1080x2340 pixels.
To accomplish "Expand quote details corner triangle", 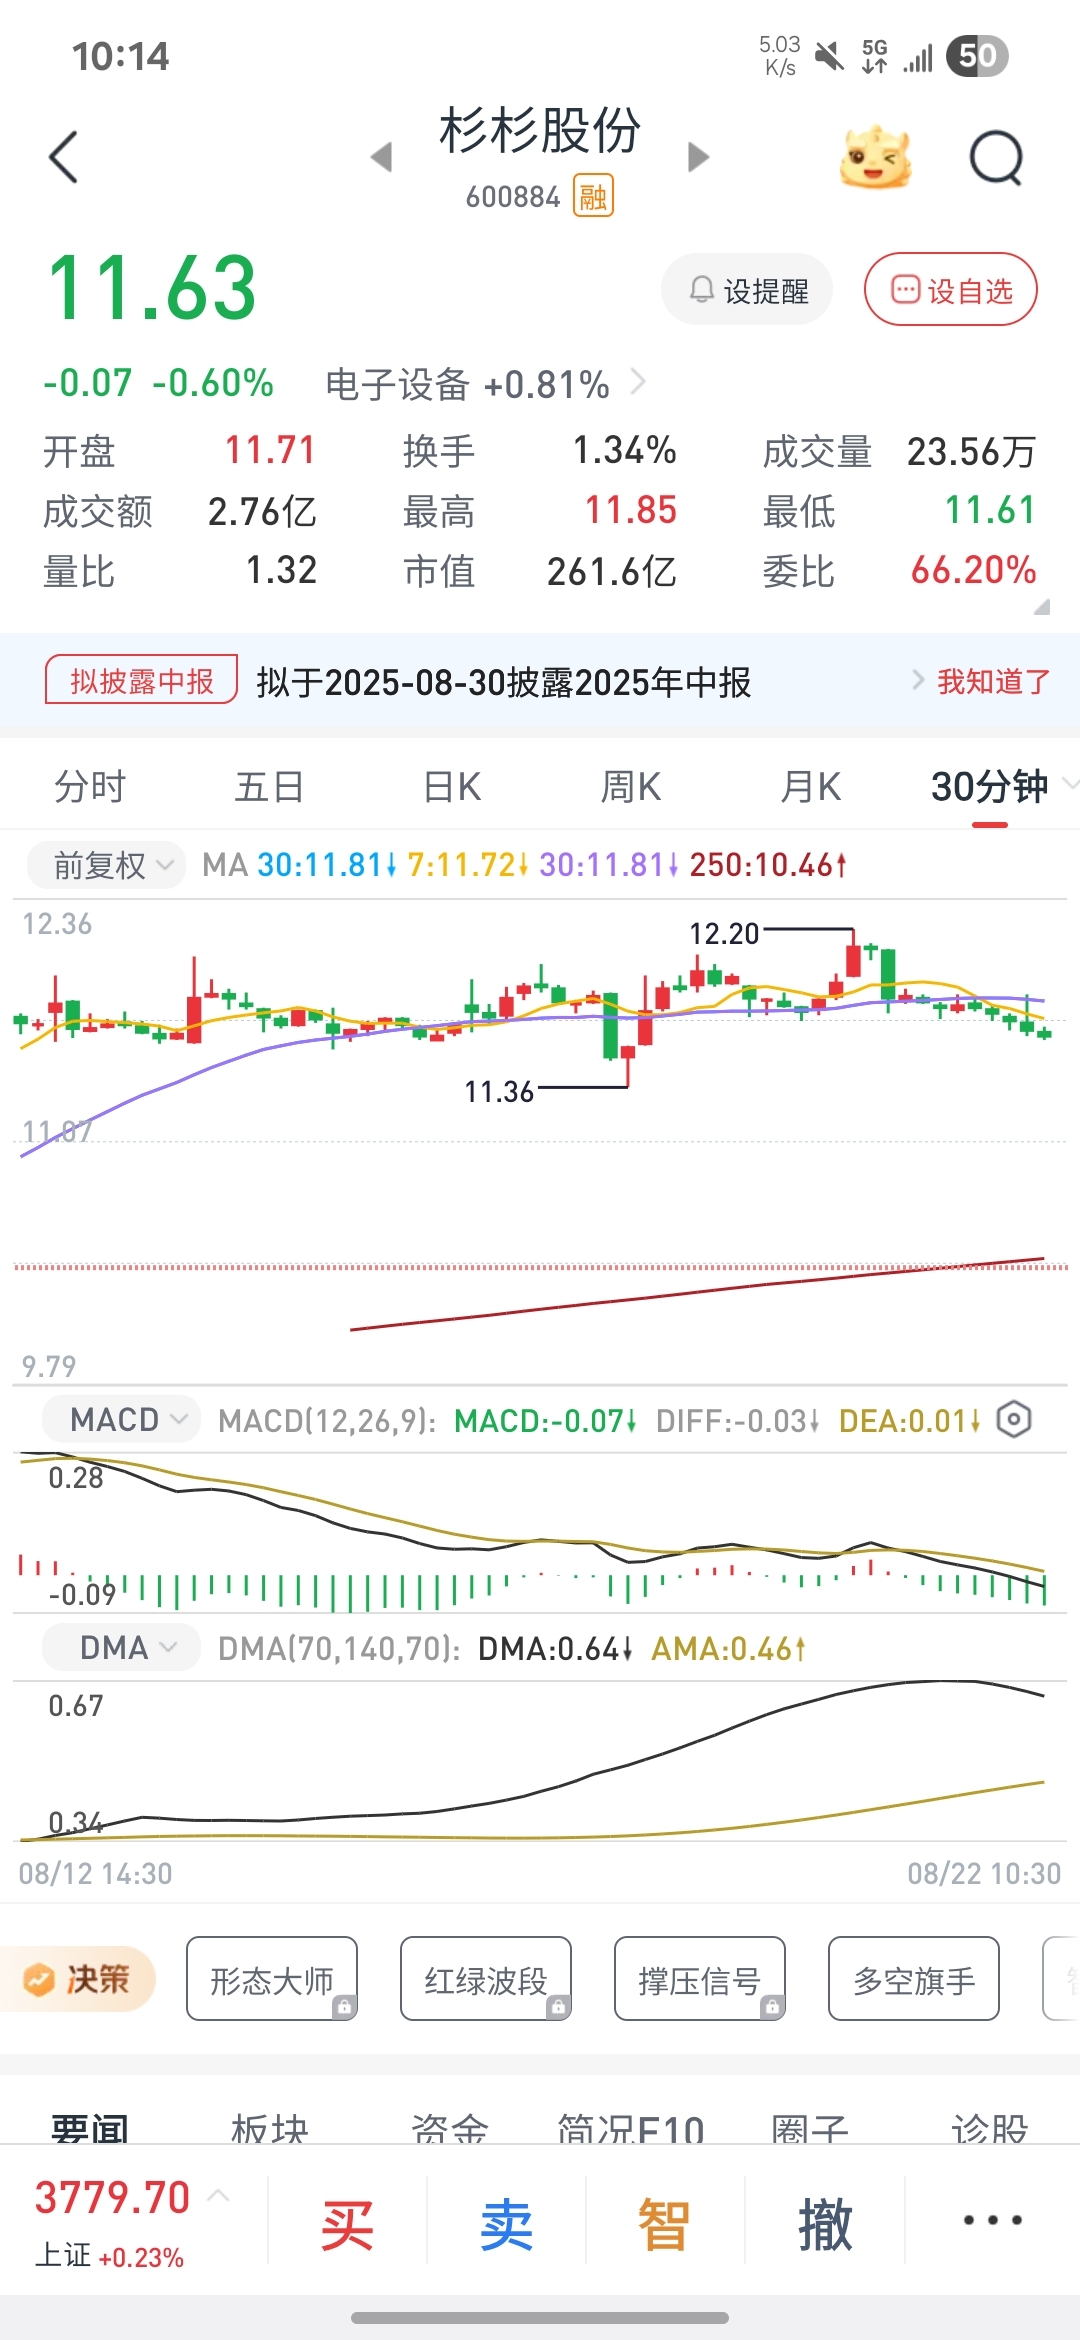I will pos(1041,606).
